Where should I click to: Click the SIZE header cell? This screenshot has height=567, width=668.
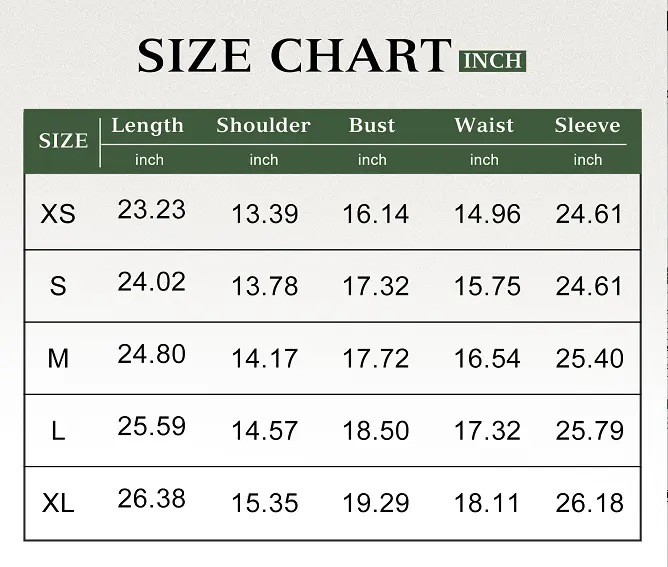[63, 141]
